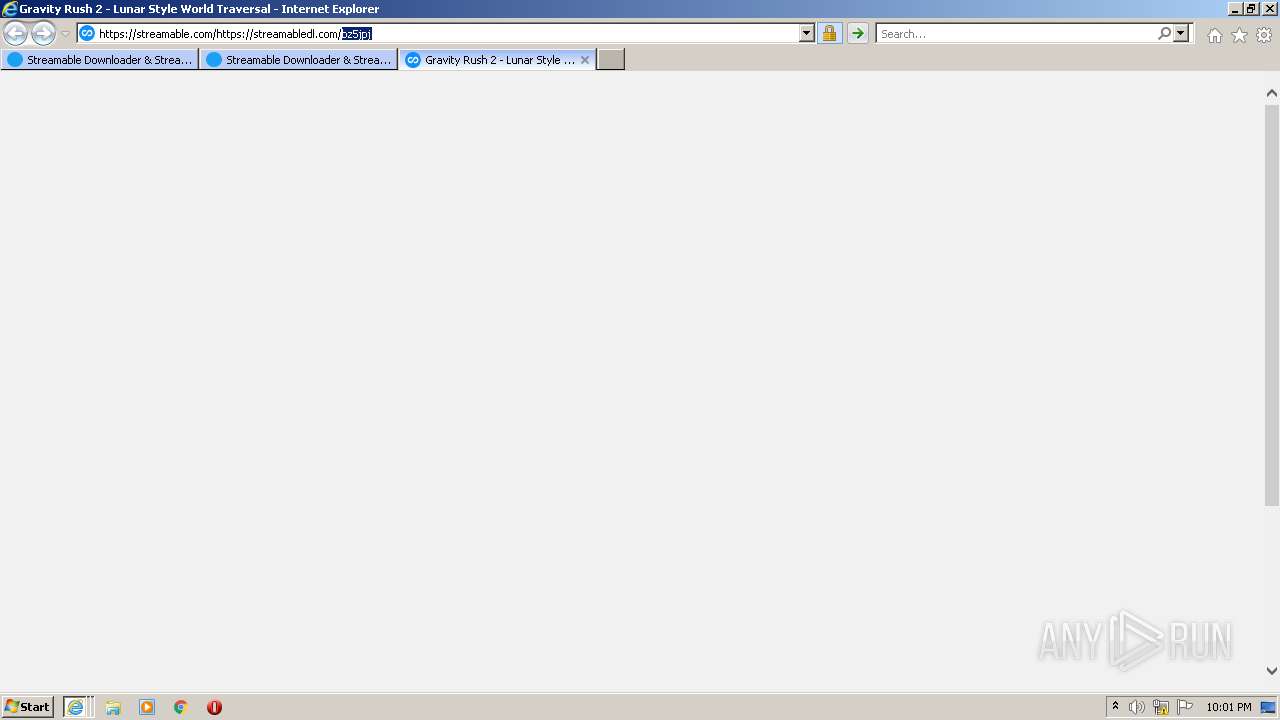Click the browser Forward arrow button

tap(43, 33)
